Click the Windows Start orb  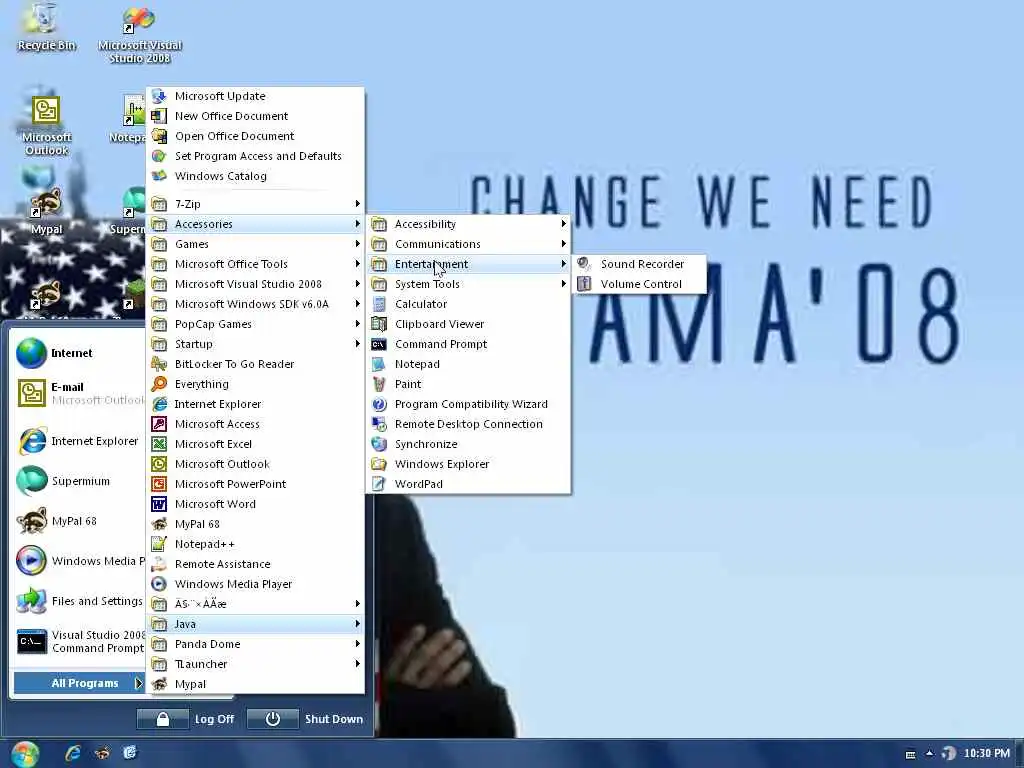[x=25, y=754]
